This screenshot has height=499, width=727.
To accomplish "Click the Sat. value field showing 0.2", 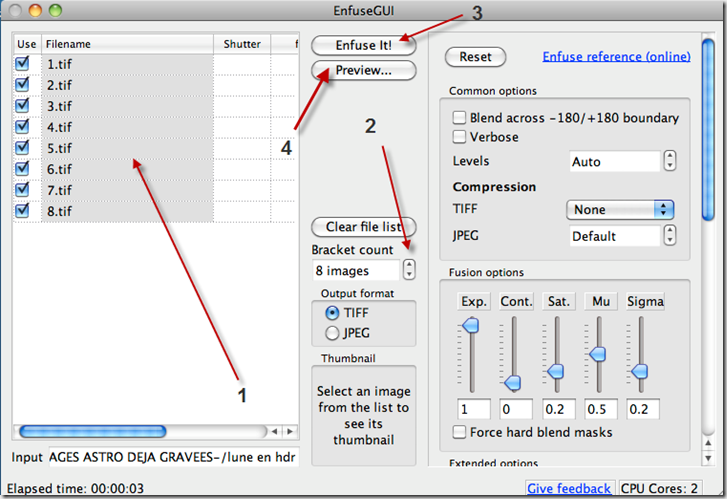I will [x=559, y=409].
